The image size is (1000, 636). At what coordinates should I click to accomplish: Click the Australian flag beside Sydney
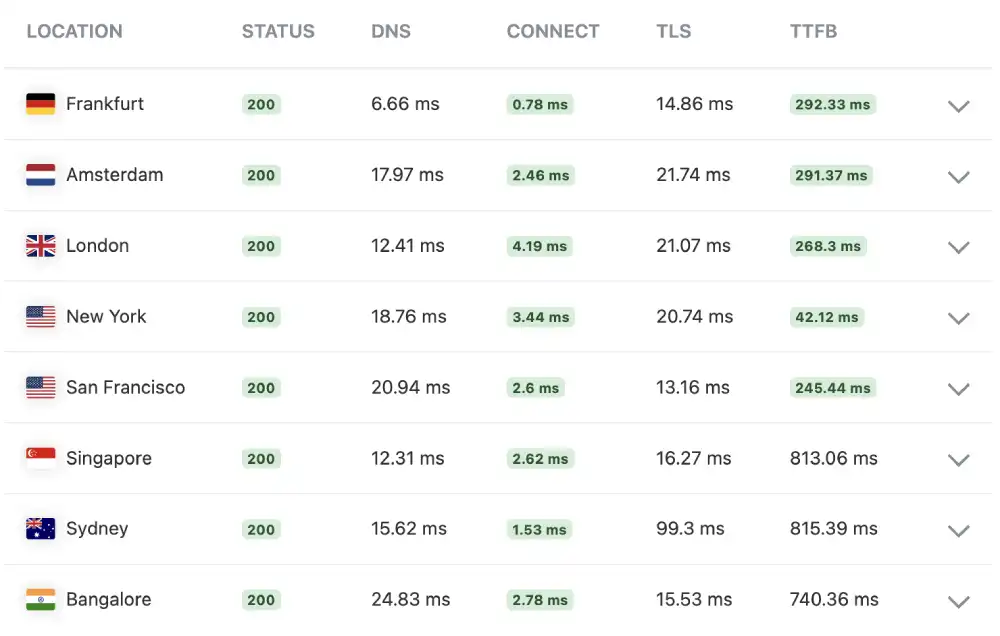[x=40, y=529]
